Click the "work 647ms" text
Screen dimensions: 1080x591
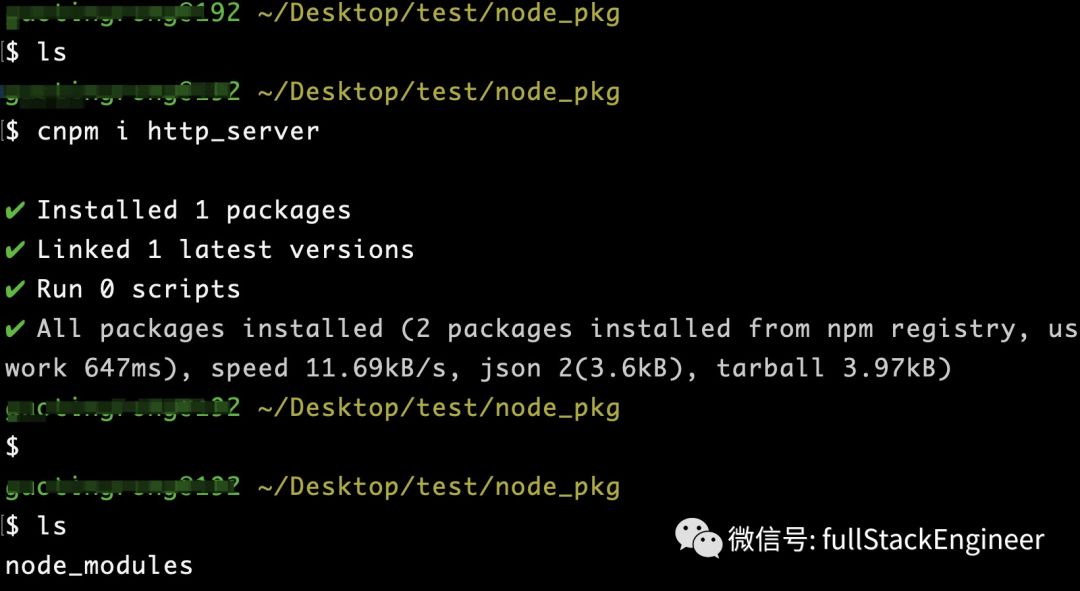click(x=95, y=368)
